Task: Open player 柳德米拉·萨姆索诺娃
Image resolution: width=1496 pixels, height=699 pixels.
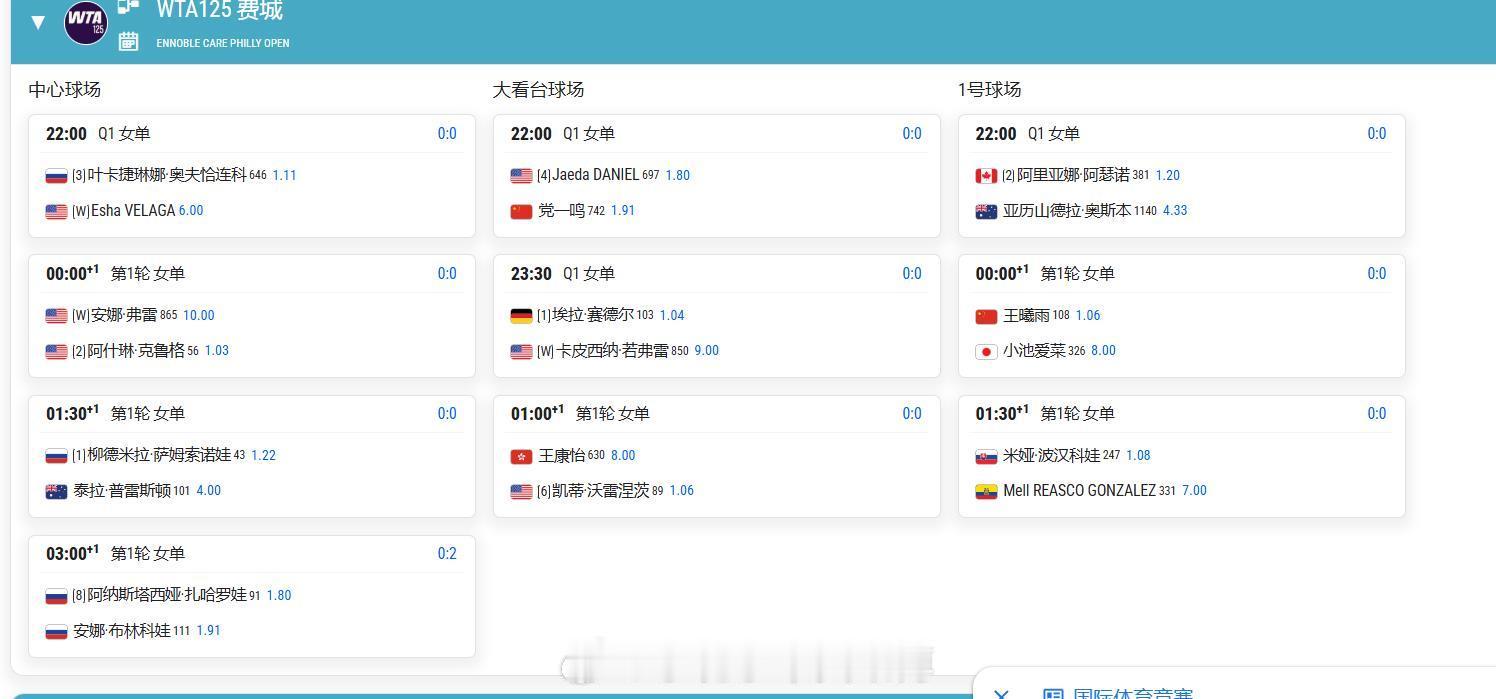Action: (159, 455)
